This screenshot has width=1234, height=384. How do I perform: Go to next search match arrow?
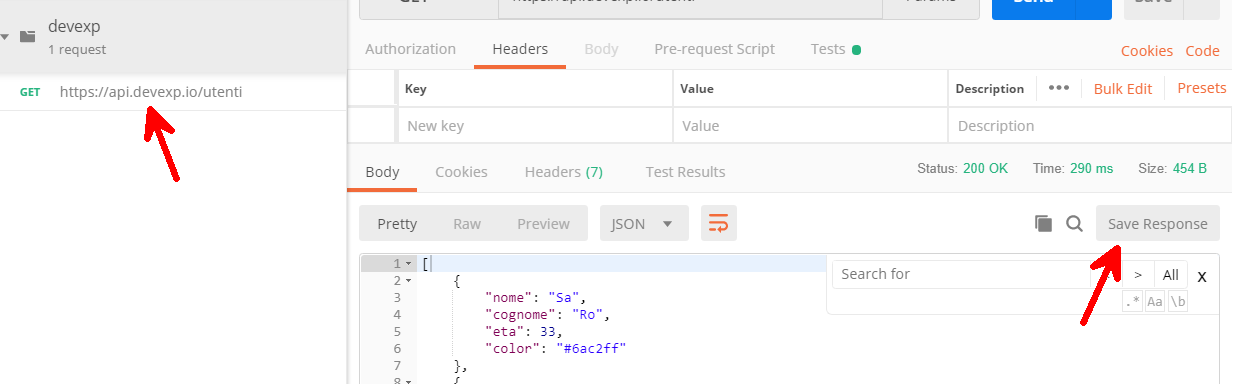(x=1138, y=275)
